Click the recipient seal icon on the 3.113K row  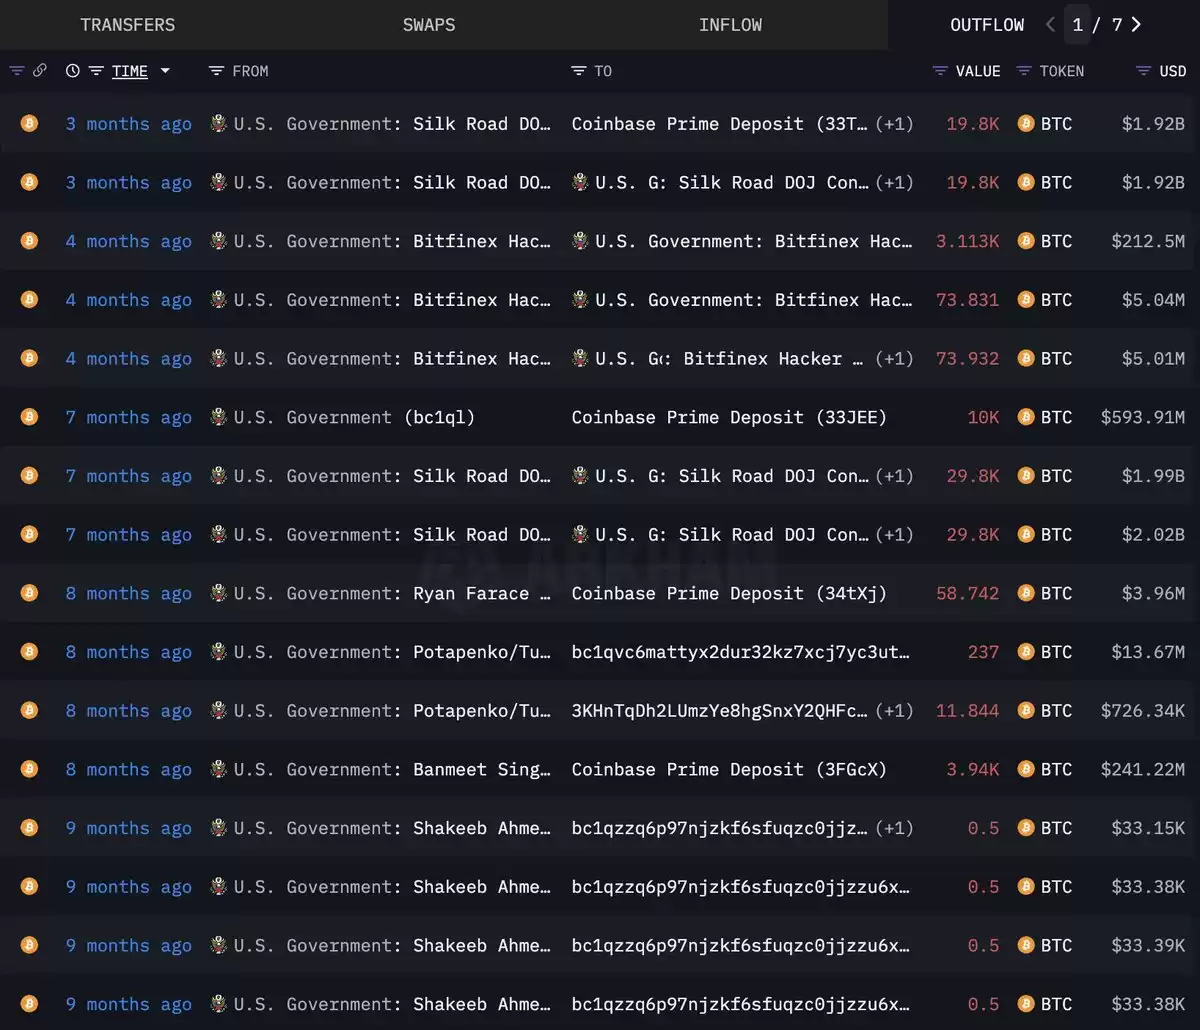[580, 241]
